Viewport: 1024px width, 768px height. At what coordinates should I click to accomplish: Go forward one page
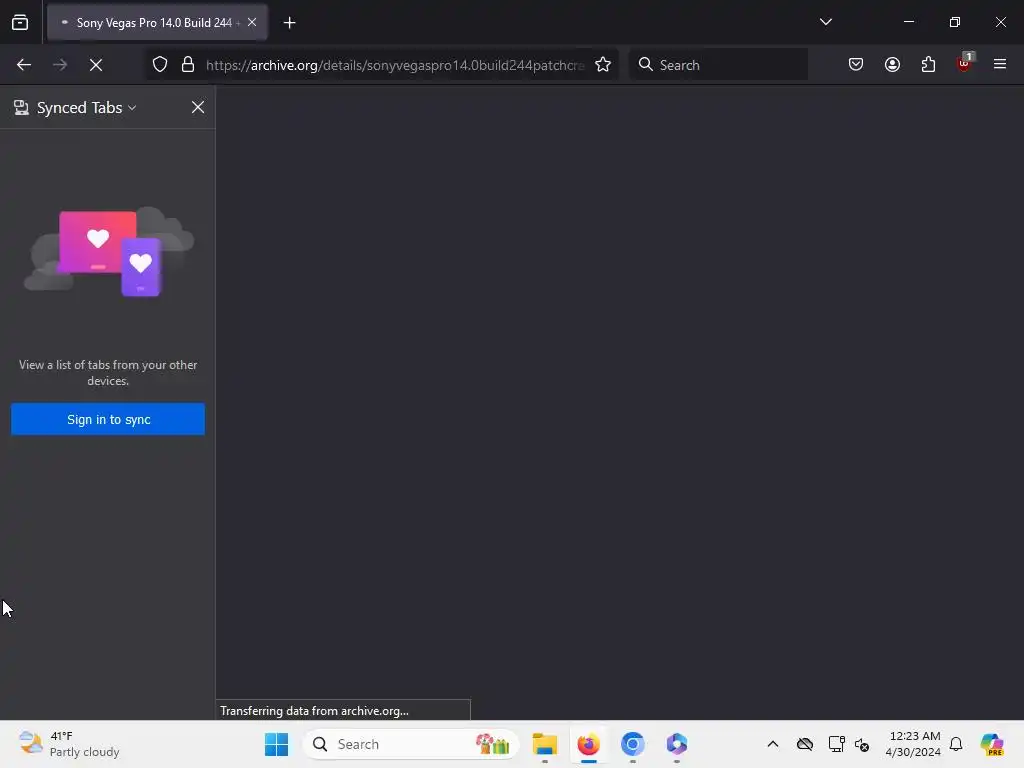(x=60, y=65)
